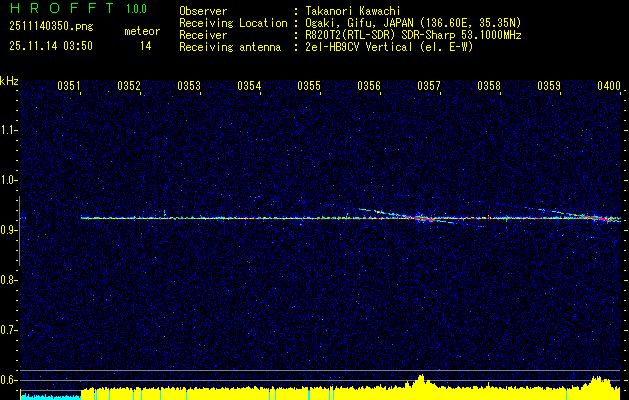This screenshot has height=400, width=629.
Task: Click the kHz axis unit label
Action: [x=9, y=81]
